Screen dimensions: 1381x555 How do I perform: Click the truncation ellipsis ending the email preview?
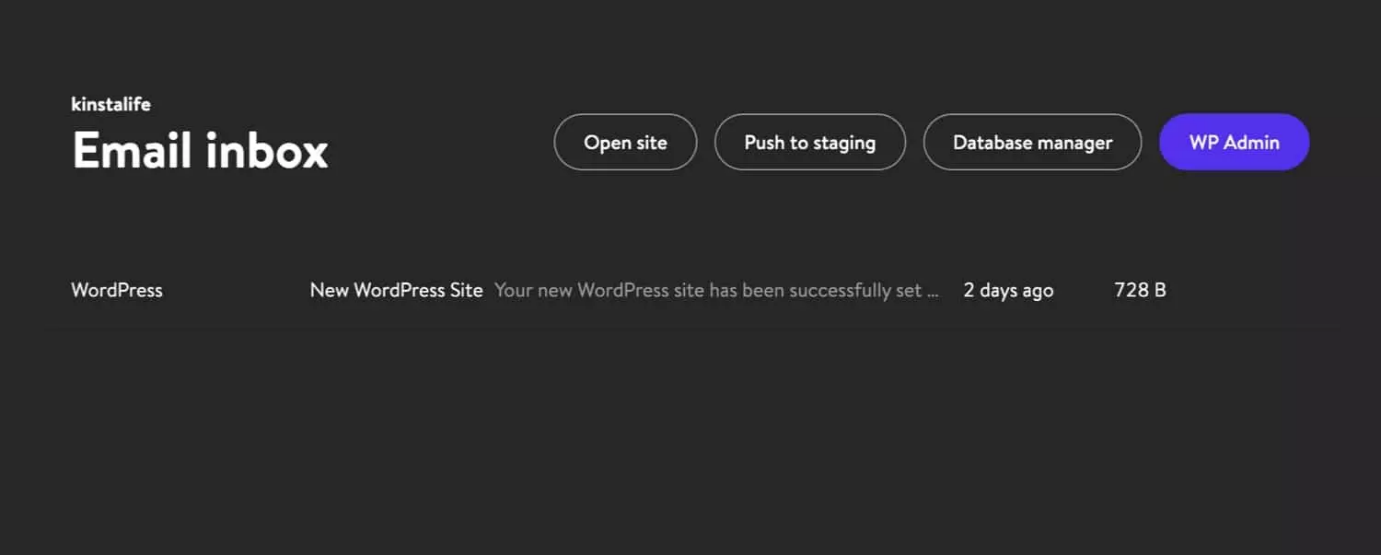tap(933, 292)
